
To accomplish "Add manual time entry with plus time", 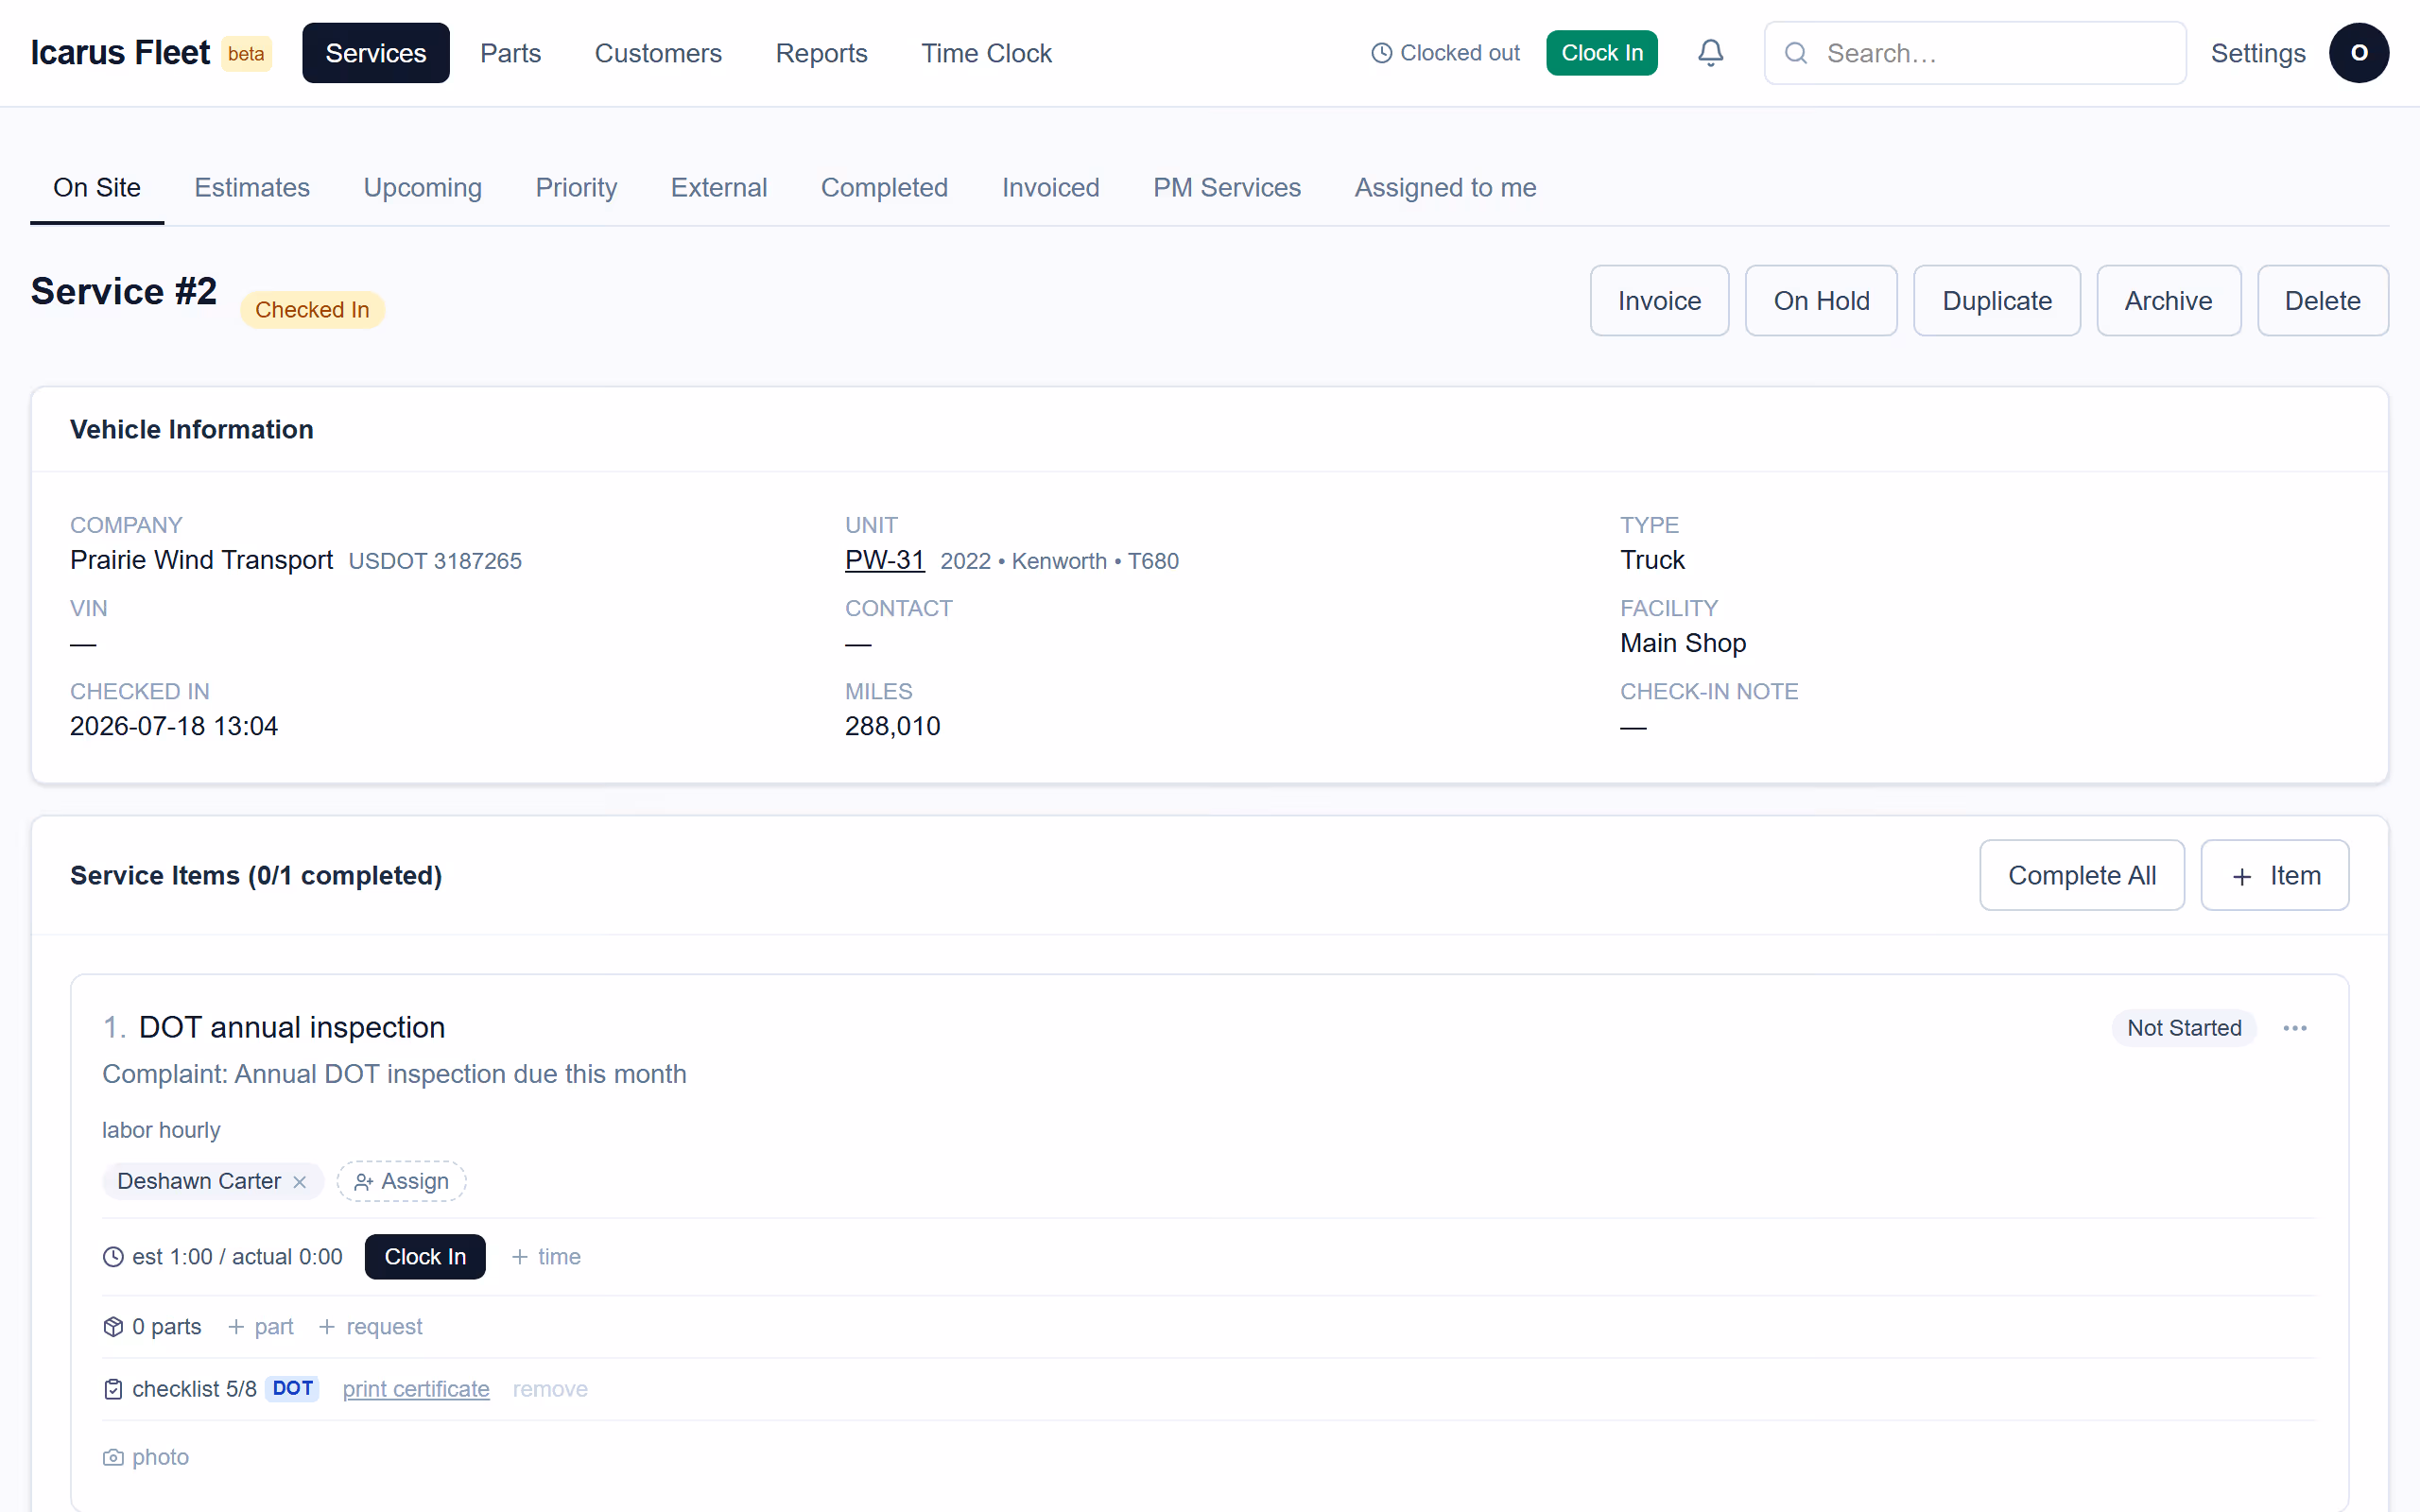I will [546, 1257].
